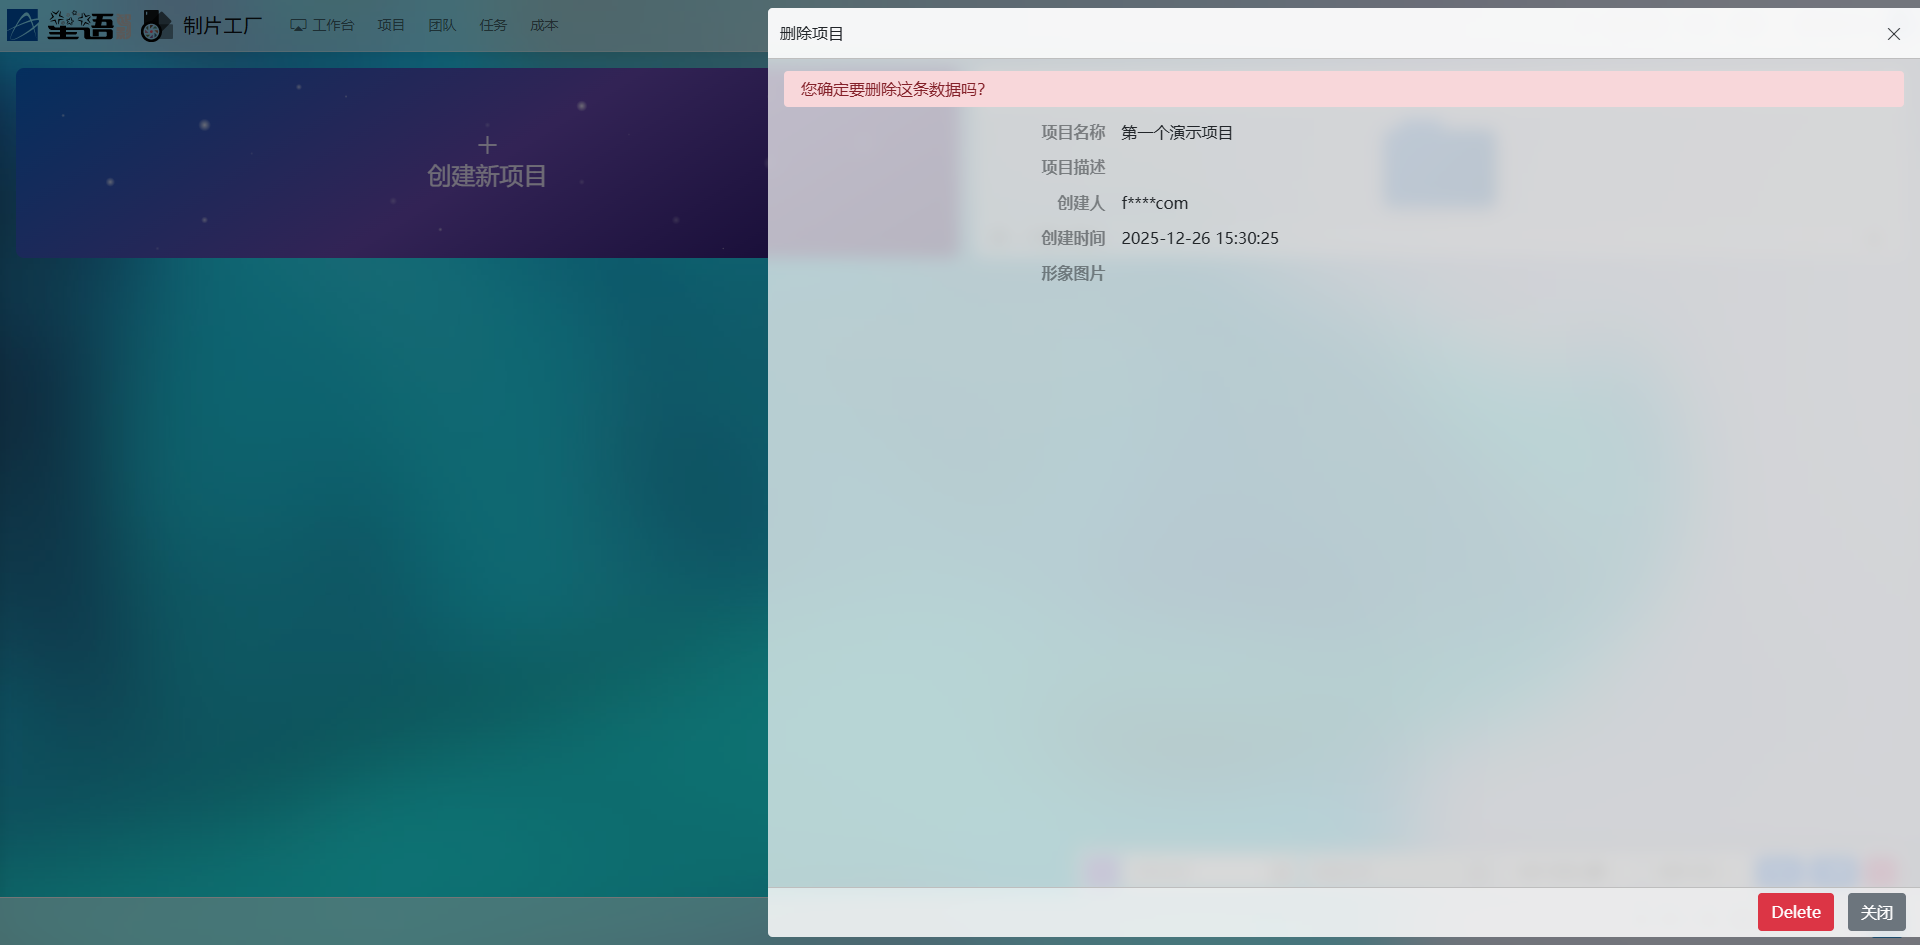Click the 删除项目 dialog title
Viewport: 1920px width, 945px height.
click(811, 34)
